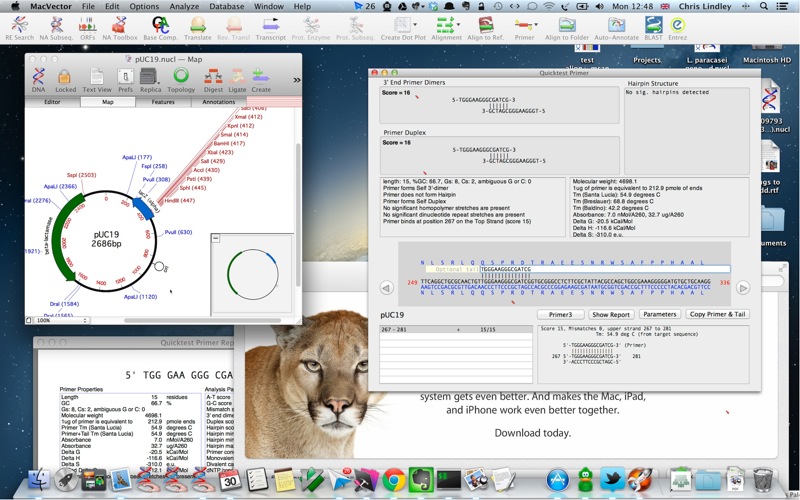
Task: Click the Primer3 button
Action: pyautogui.click(x=560, y=314)
